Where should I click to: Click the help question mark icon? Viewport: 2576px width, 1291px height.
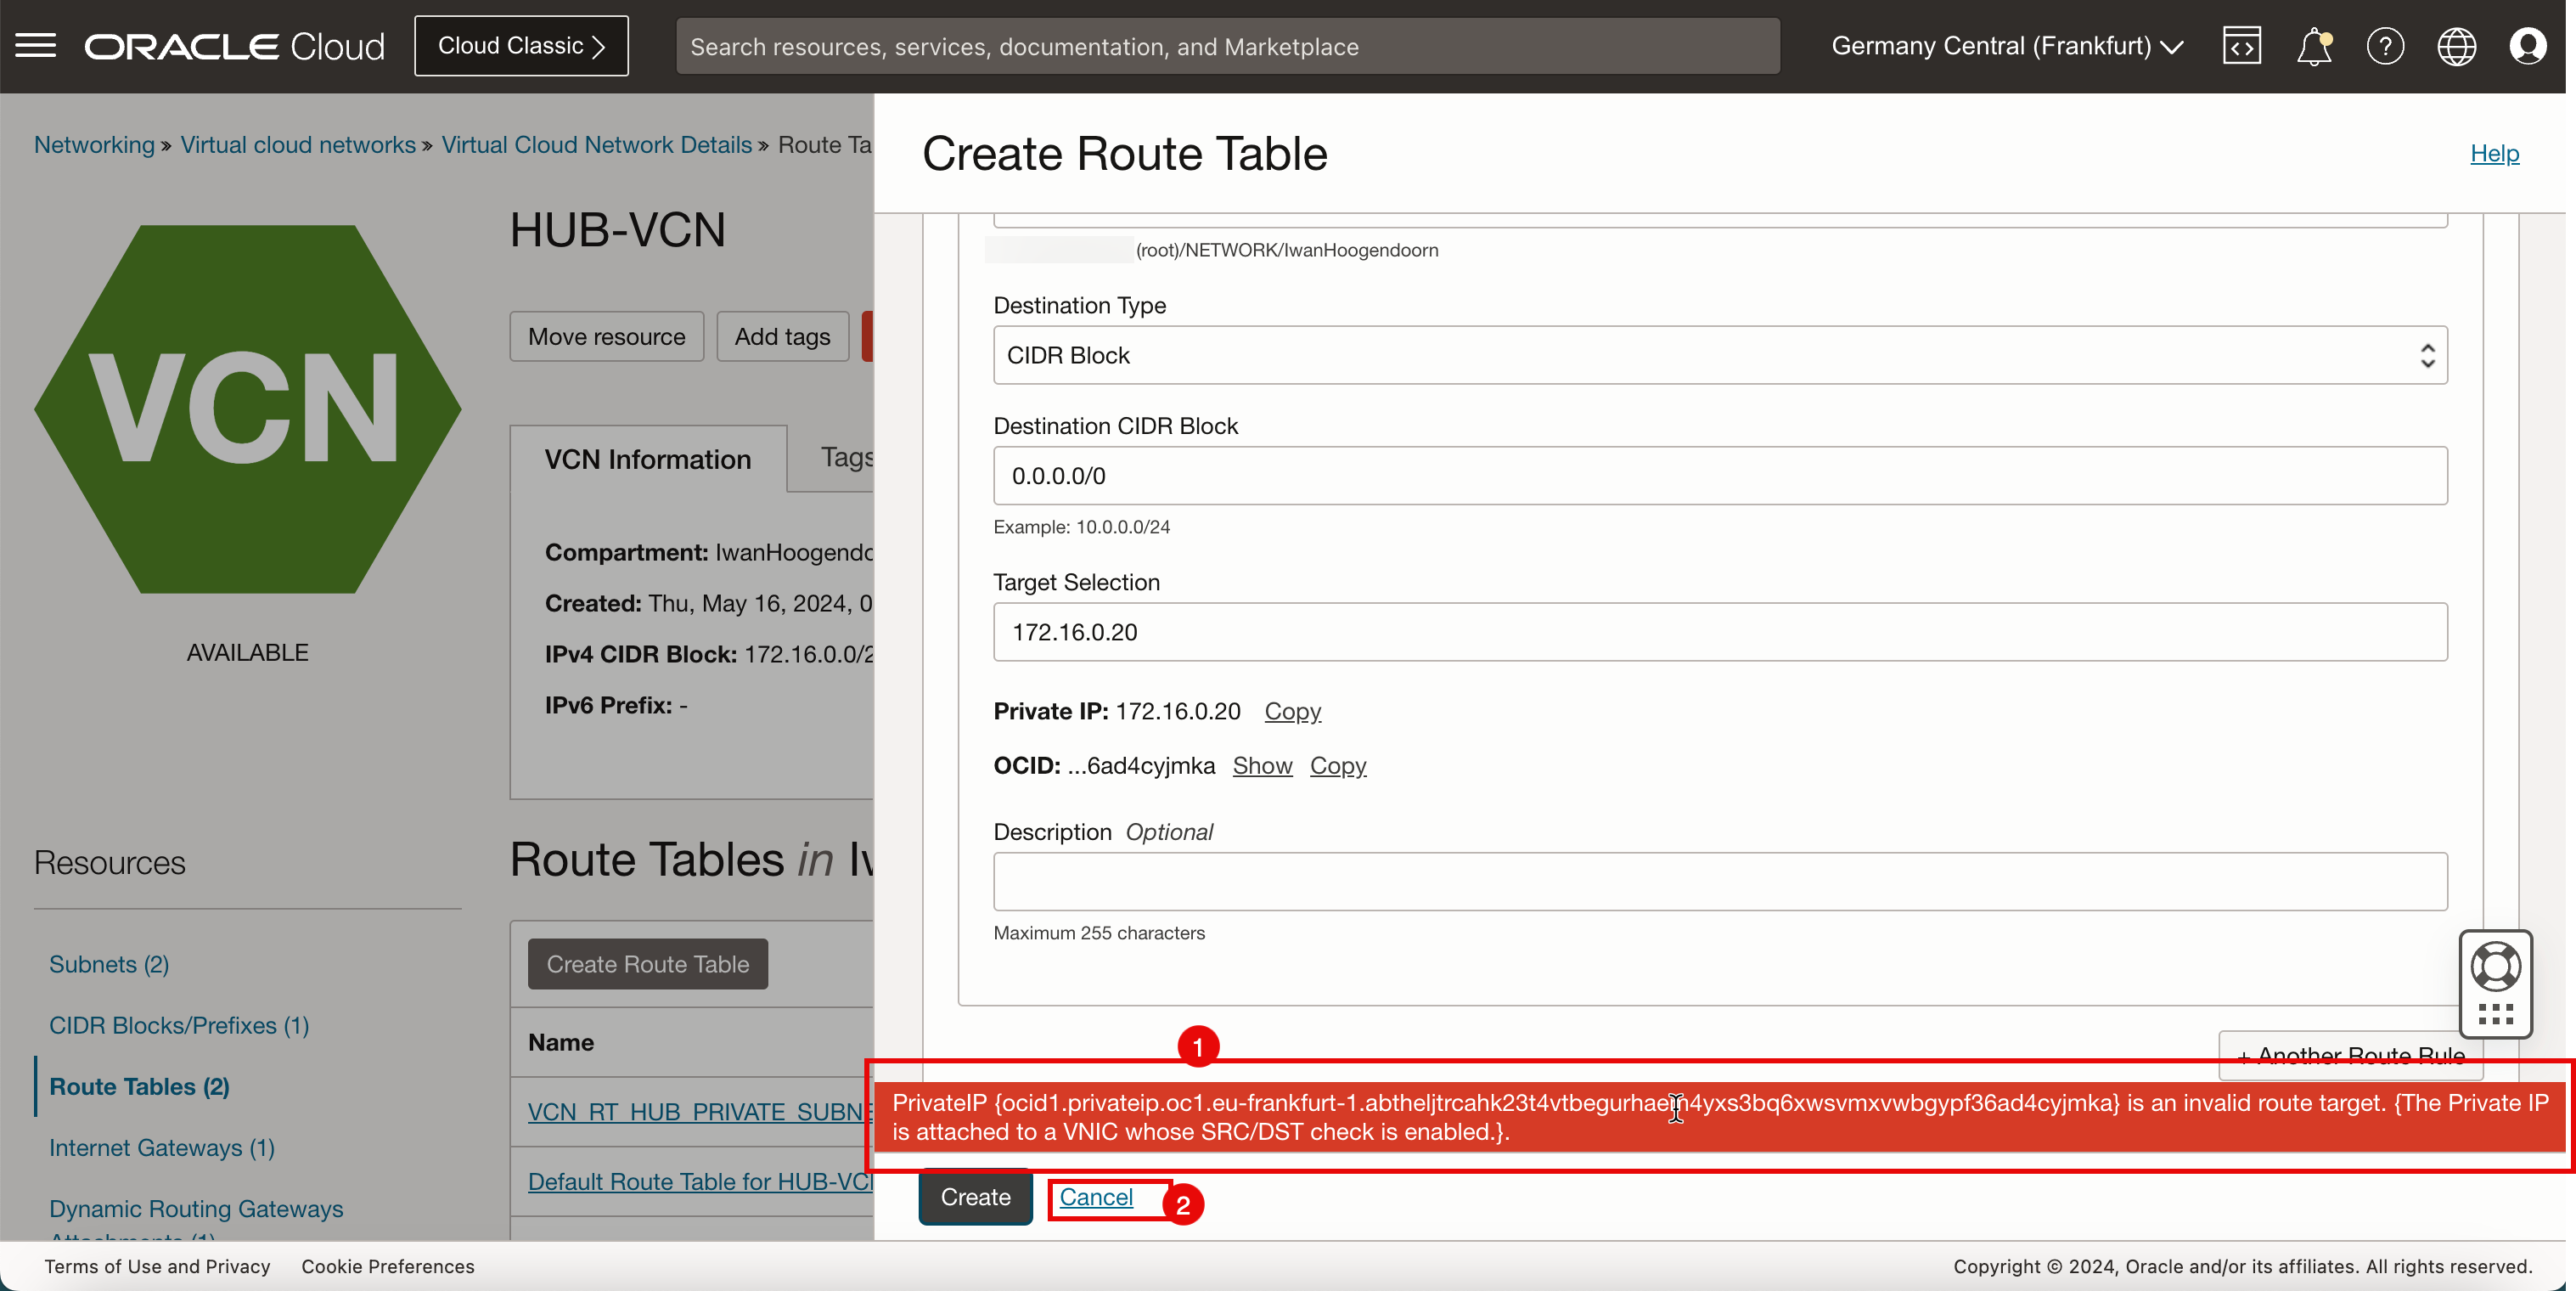click(x=2384, y=46)
